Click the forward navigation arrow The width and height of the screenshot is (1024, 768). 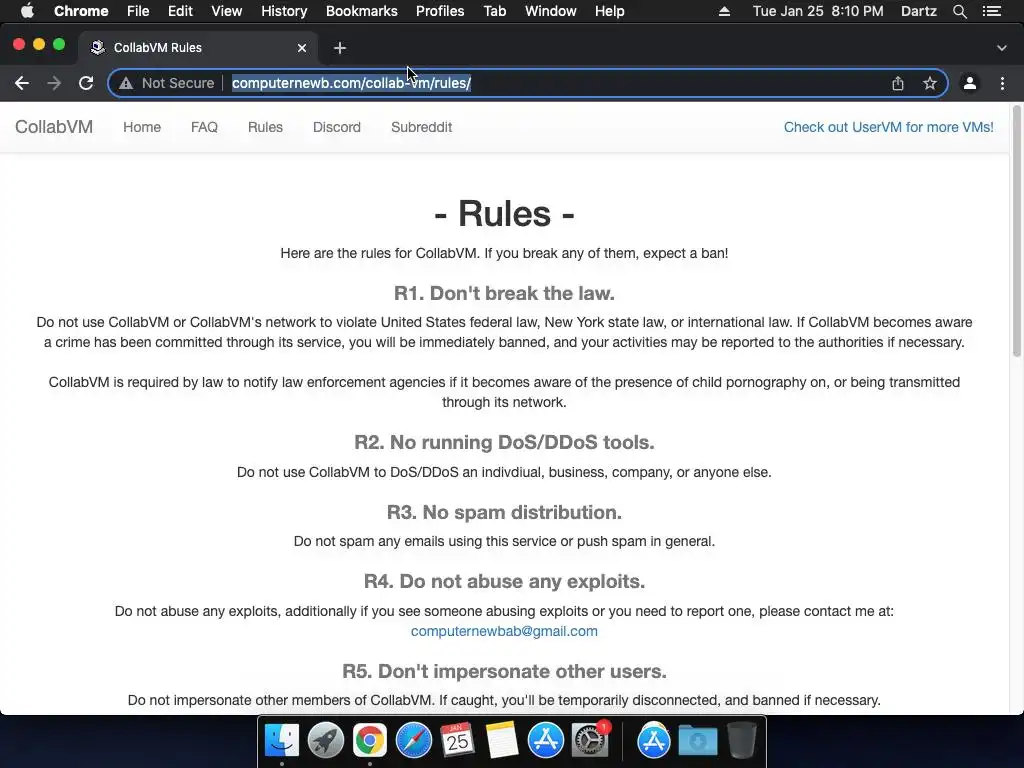[54, 83]
